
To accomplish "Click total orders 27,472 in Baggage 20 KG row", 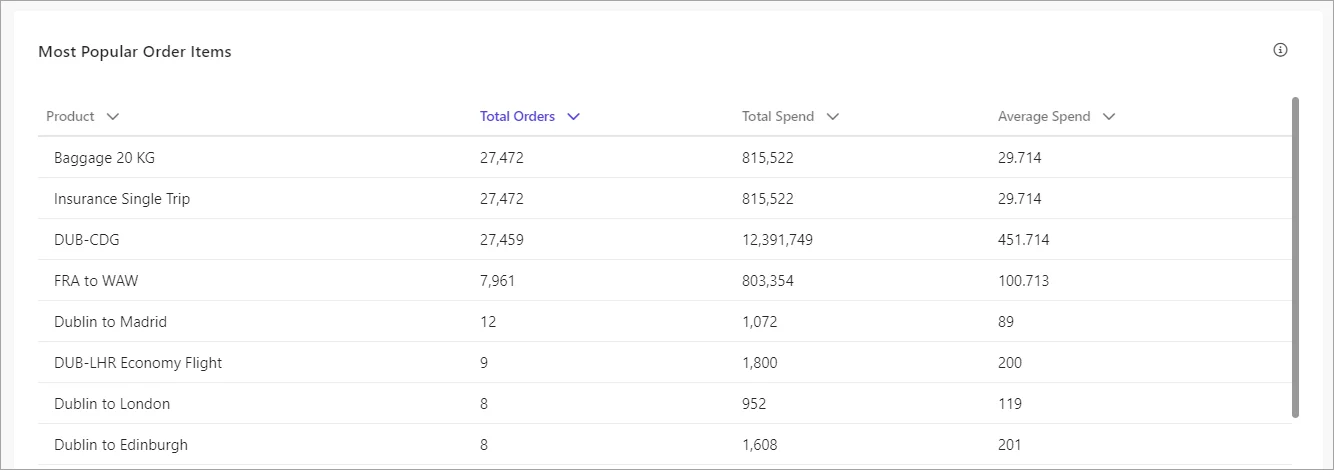I will (502, 158).
